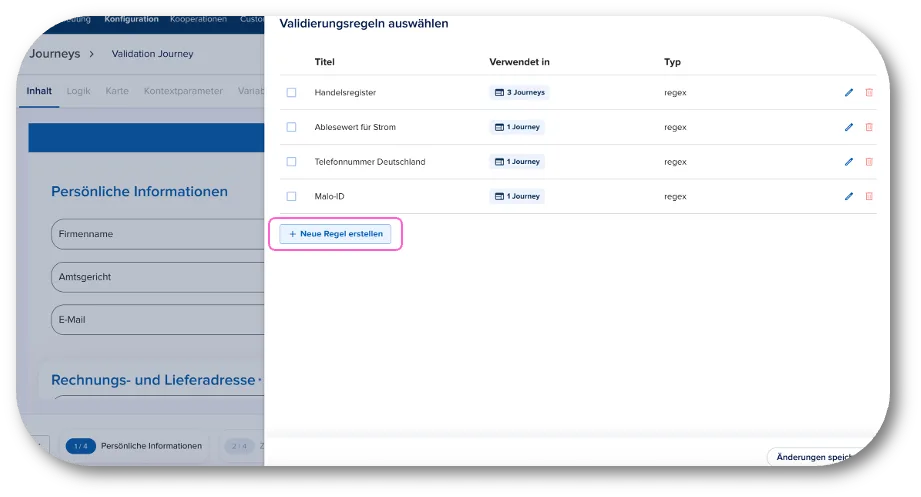
Task: Open the Konfiguration menu
Action: [132, 19]
